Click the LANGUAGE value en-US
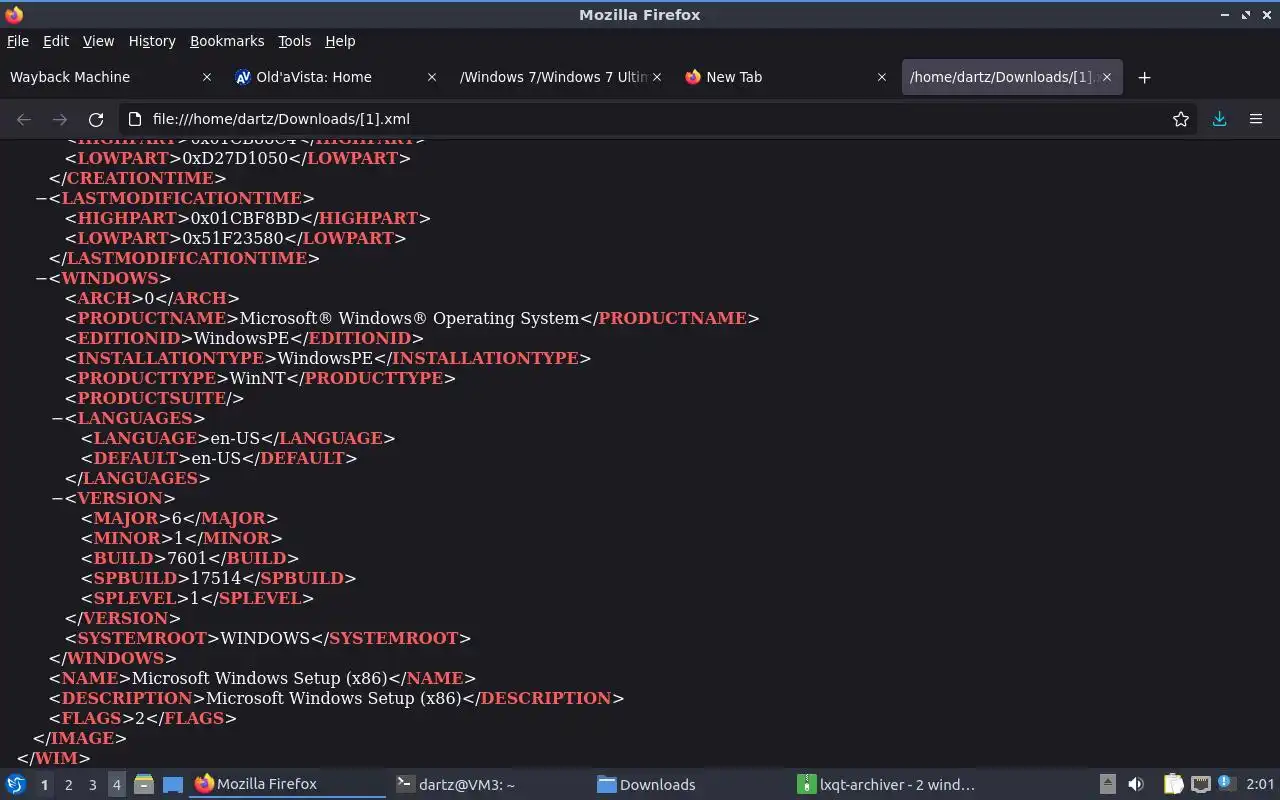 [x=234, y=438]
